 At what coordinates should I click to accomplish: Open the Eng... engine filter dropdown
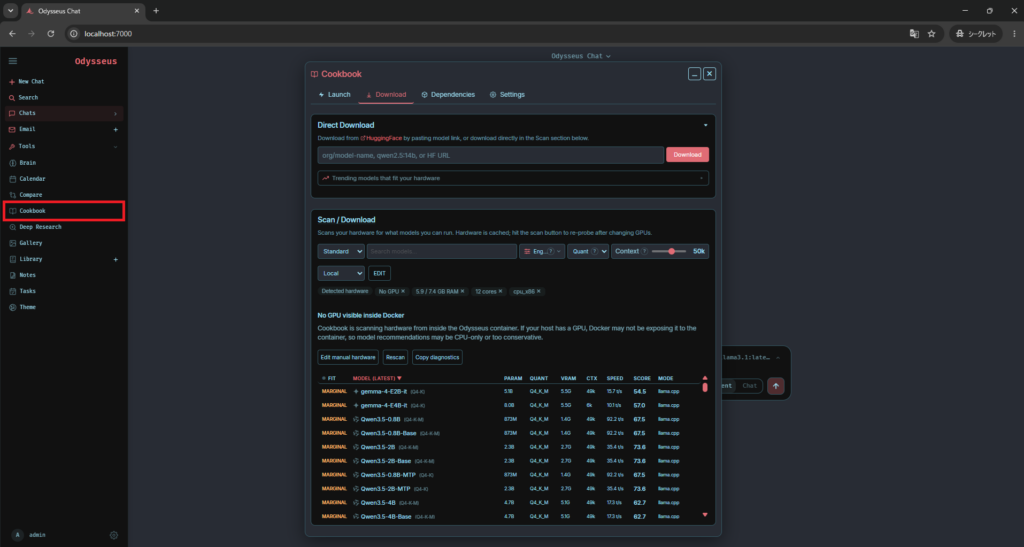click(x=541, y=251)
